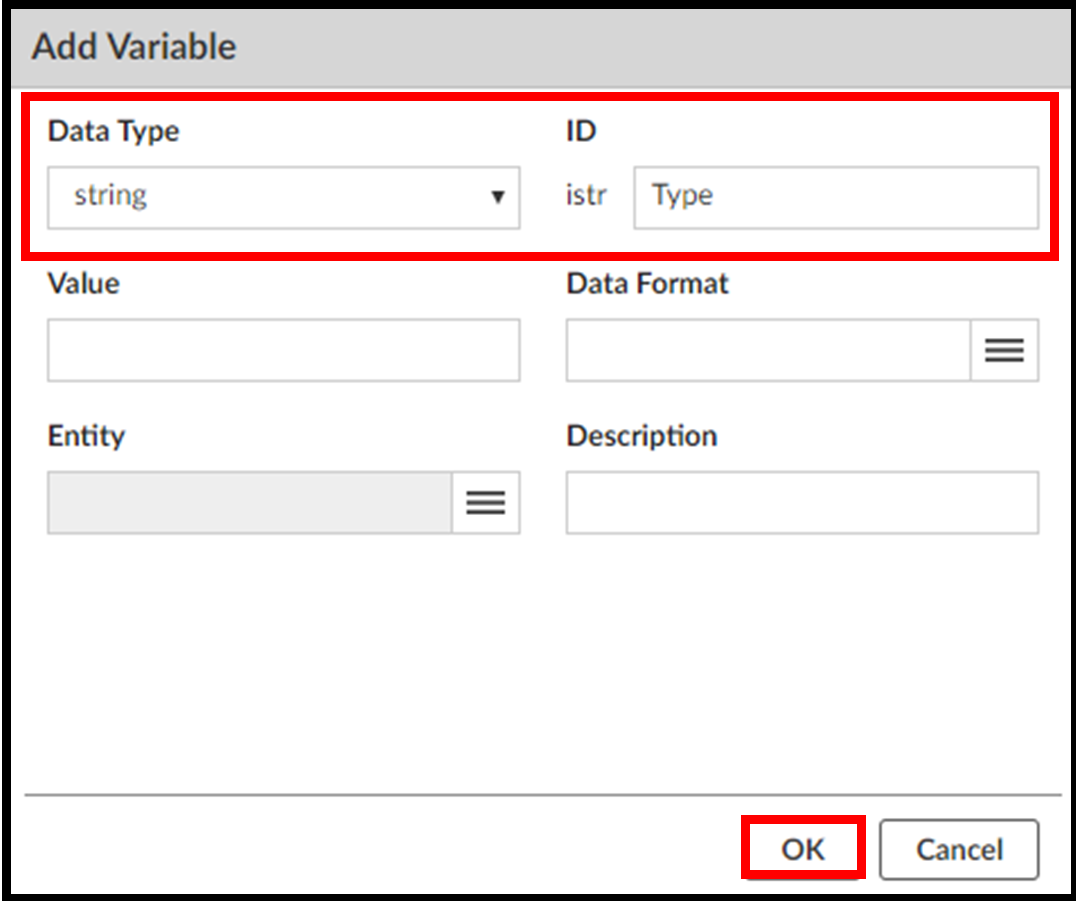Cancel the Add Variable dialog
The image size is (1076, 901).
pyautogui.click(x=959, y=850)
